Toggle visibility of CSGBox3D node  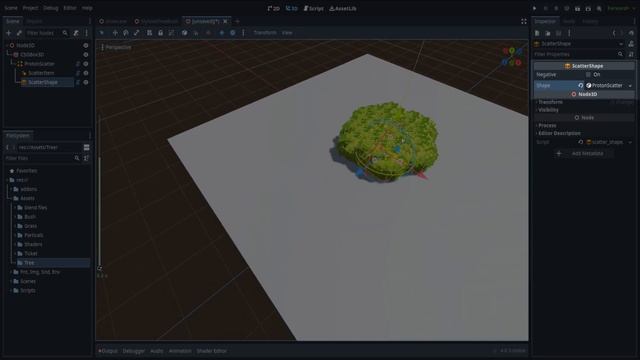(86, 55)
